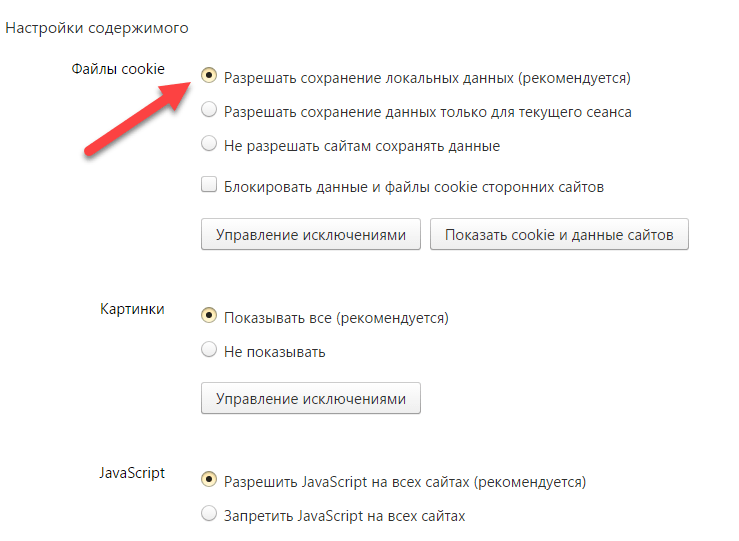Viewport: 739px width, 541px height.
Task: Choose the 'Не показывать' images radio button
Action: pos(209,350)
